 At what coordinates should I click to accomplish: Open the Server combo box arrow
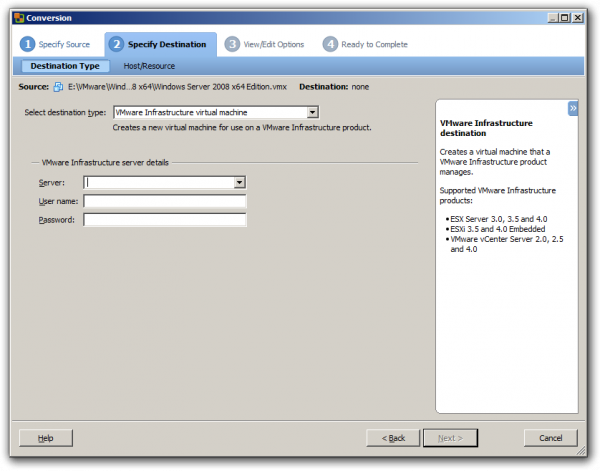(x=240, y=183)
